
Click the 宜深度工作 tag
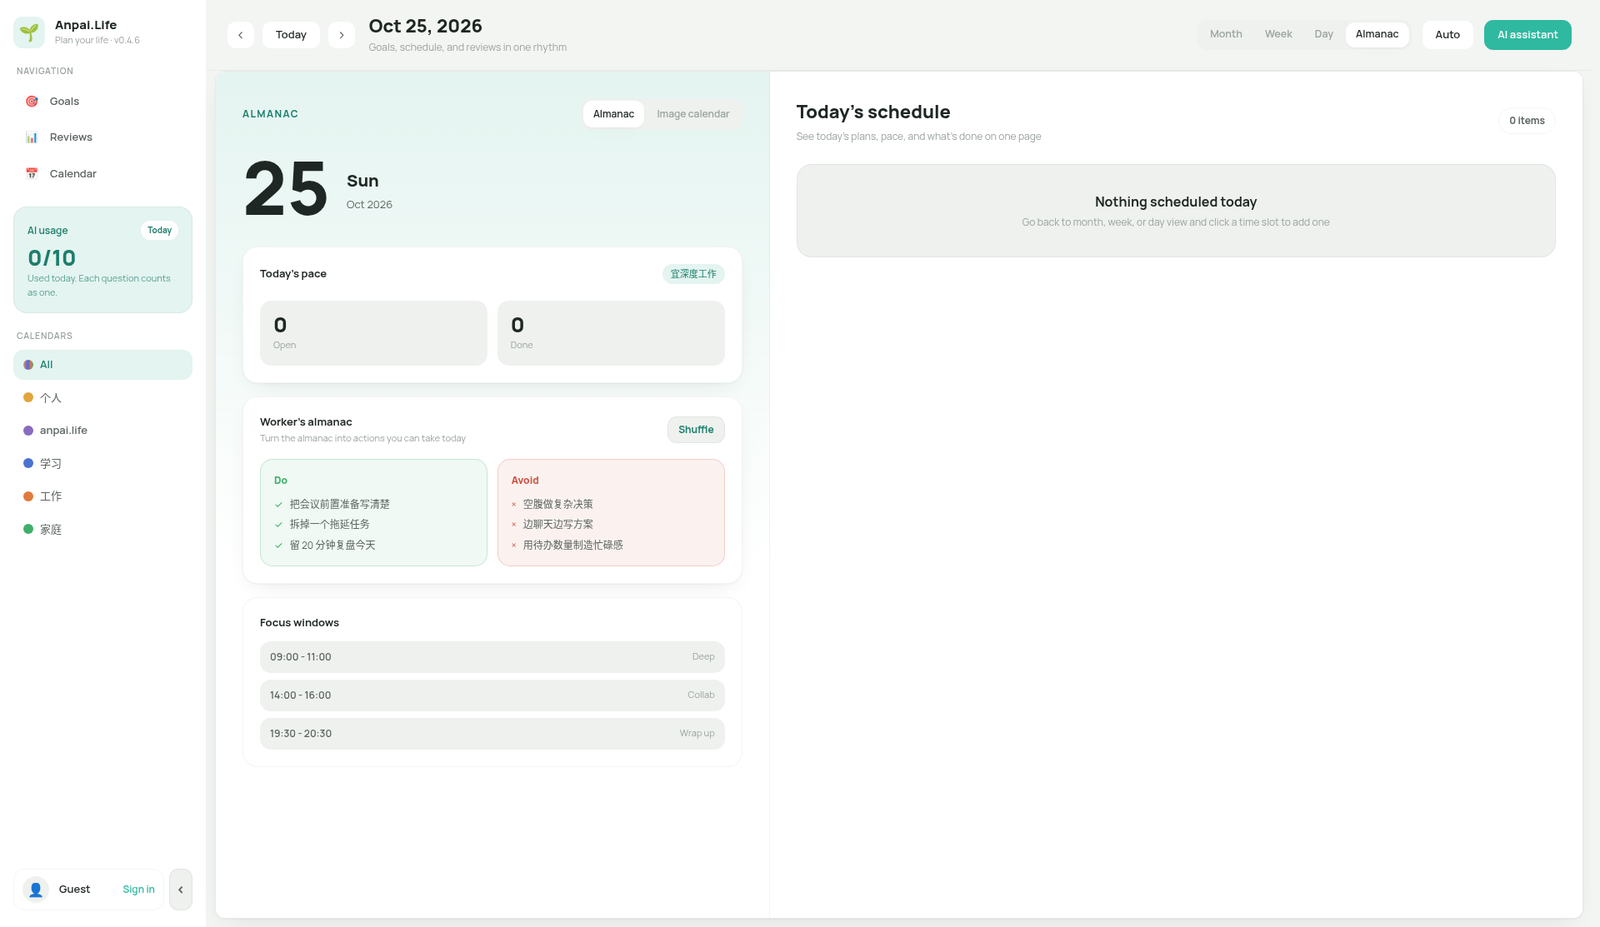coord(693,274)
